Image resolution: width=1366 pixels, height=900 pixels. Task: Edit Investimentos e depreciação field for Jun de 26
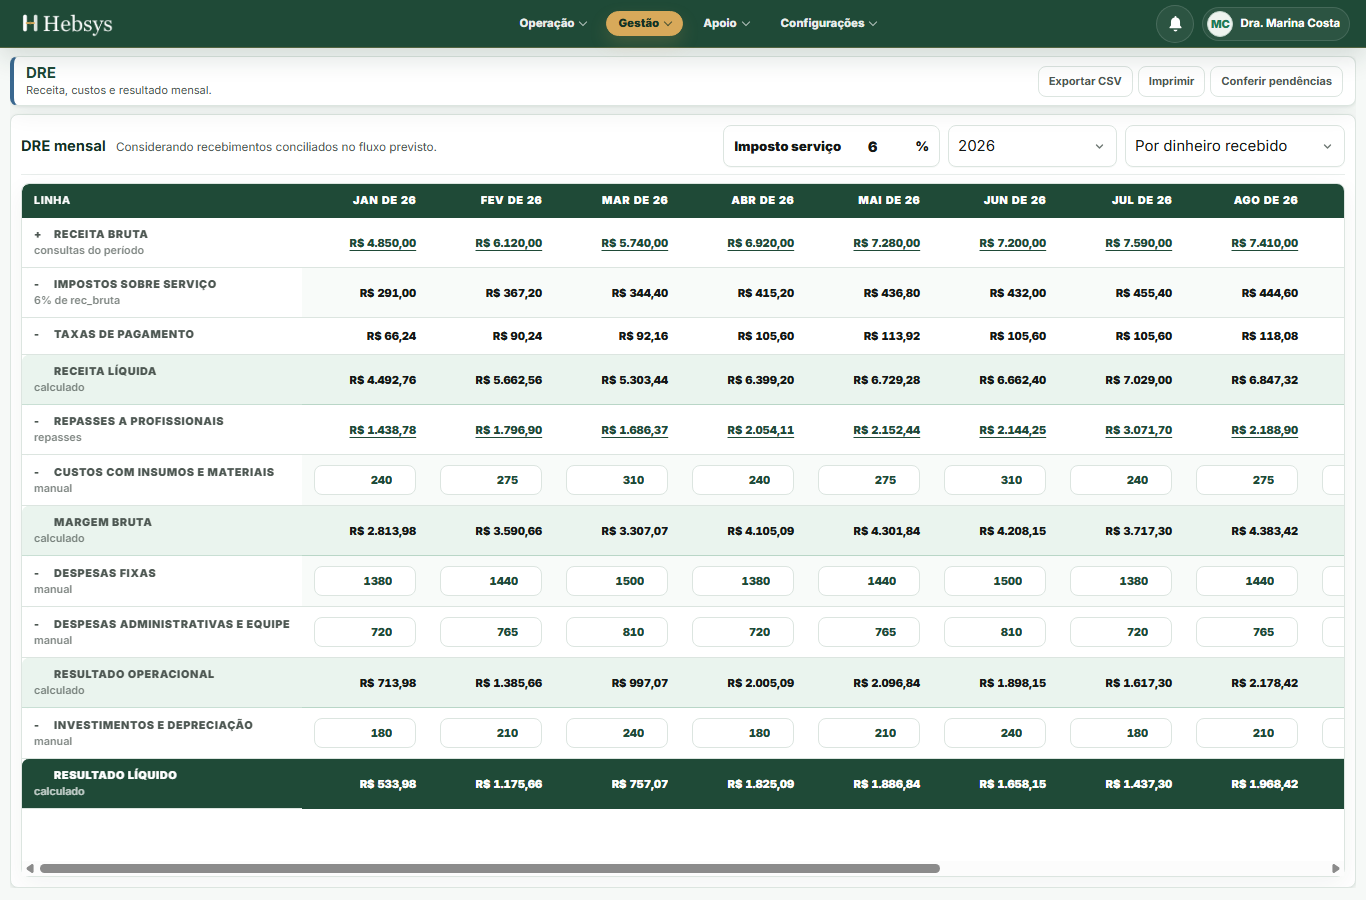coord(995,733)
